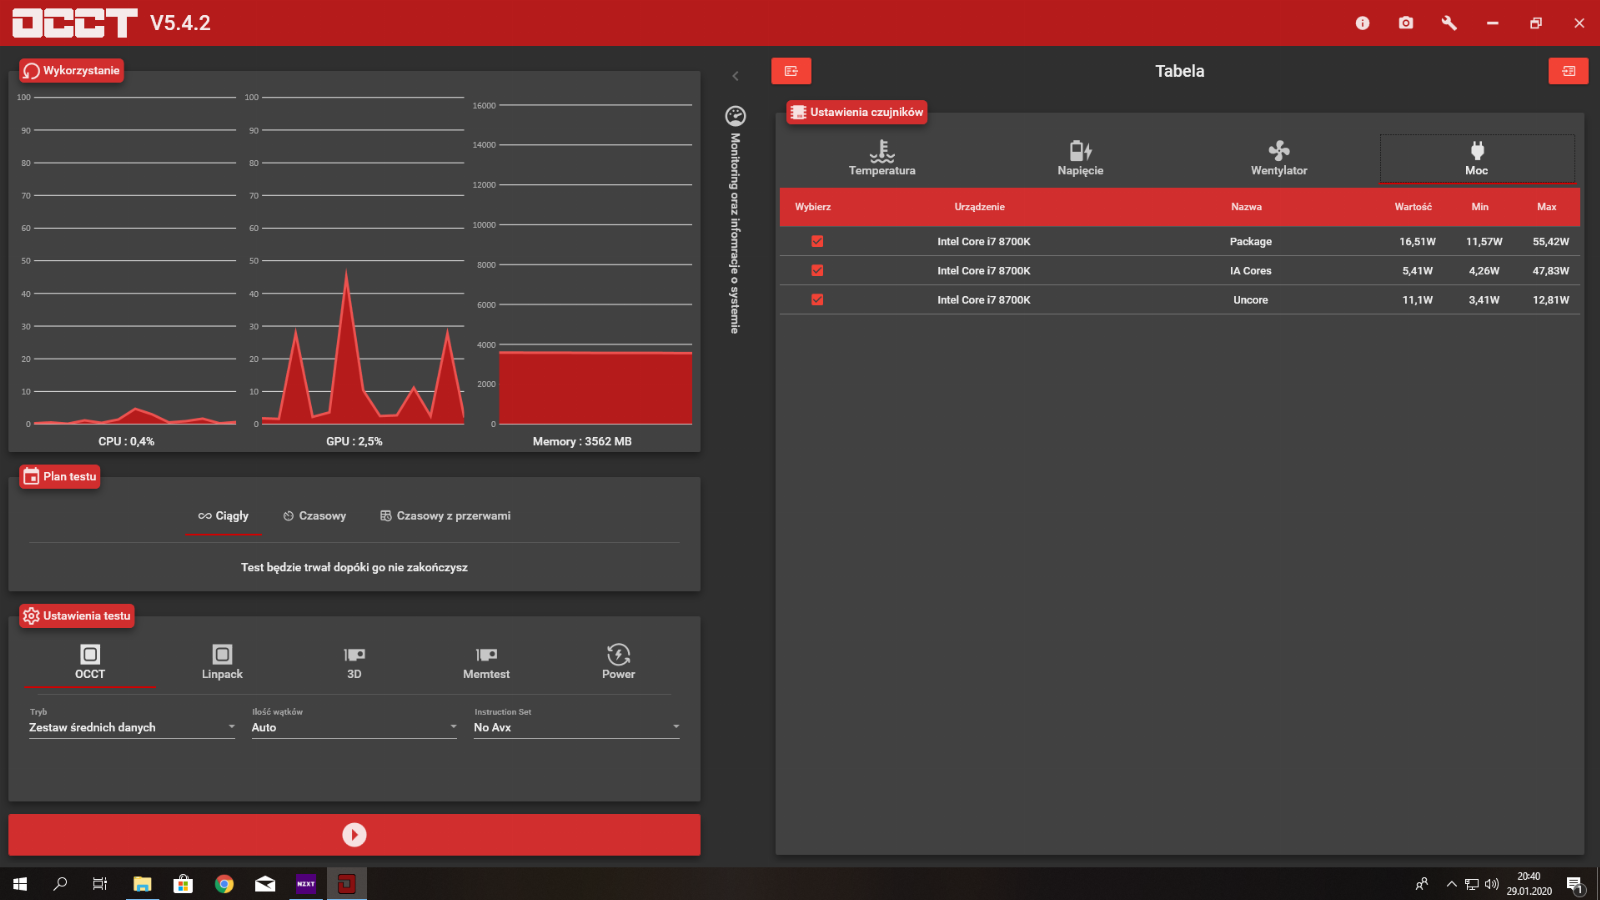Choose the Linpack test type
This screenshot has width=1600, height=900.
pyautogui.click(x=222, y=662)
